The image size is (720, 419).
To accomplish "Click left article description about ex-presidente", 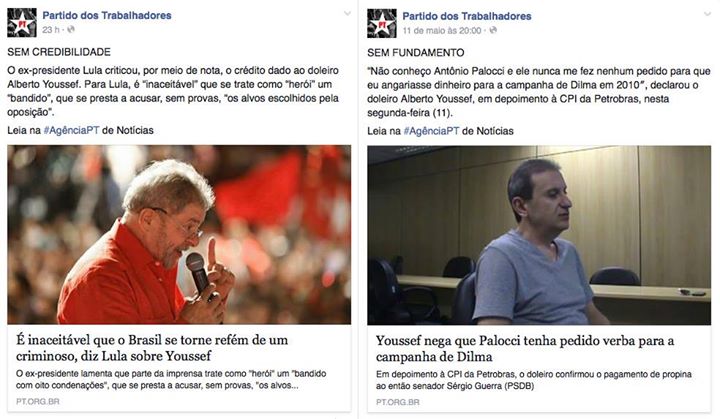I will point(171,379).
